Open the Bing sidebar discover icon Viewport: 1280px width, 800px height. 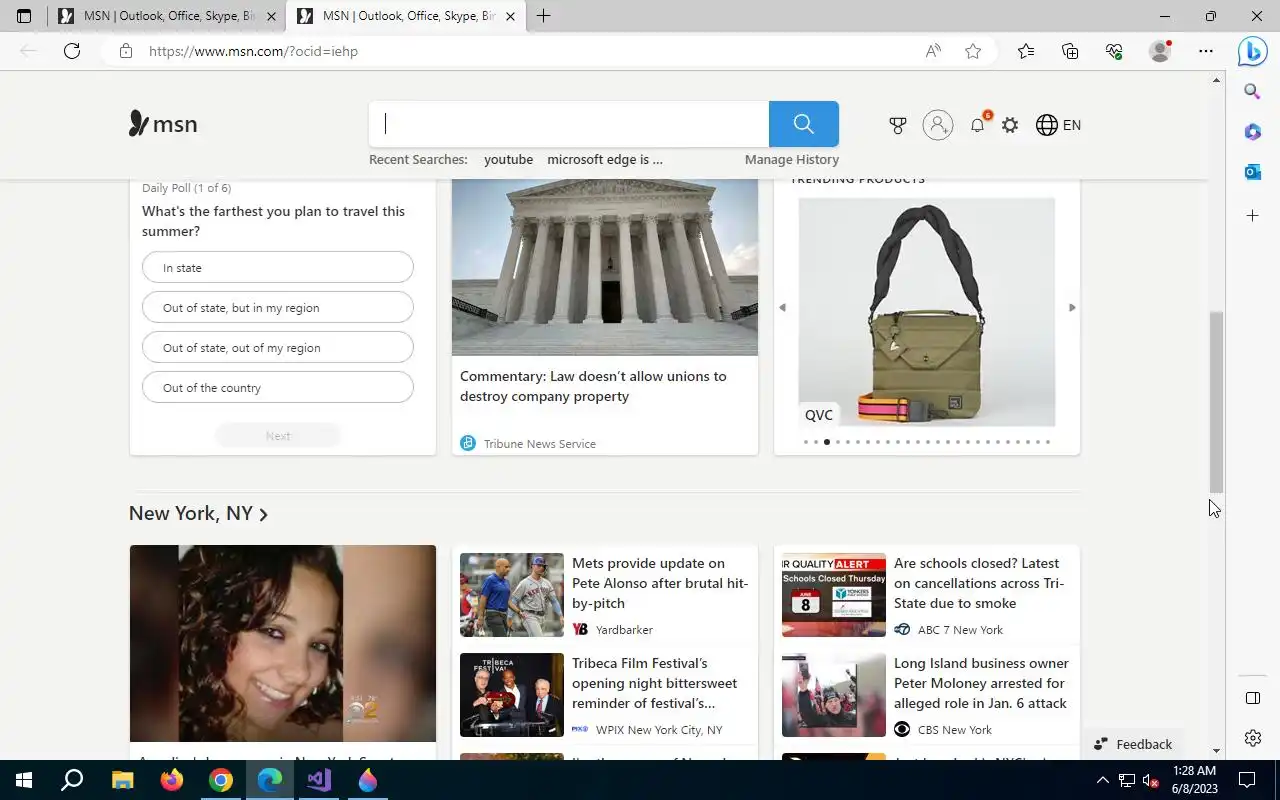(1252, 50)
